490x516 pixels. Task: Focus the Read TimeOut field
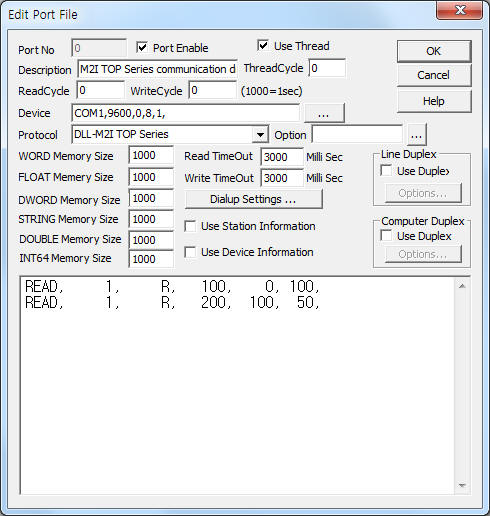click(x=282, y=157)
